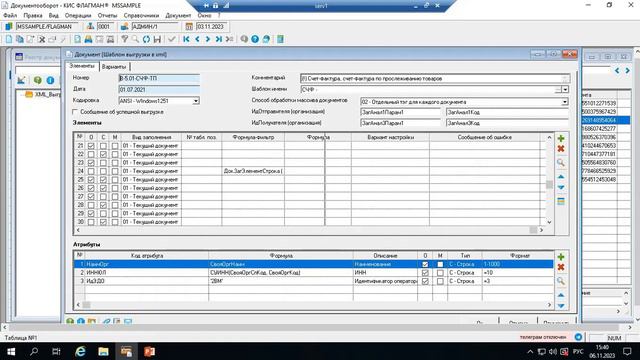This screenshot has width=640, height=360.
Task: Select the XML_Выгр folder in tree
Action: coord(43,95)
